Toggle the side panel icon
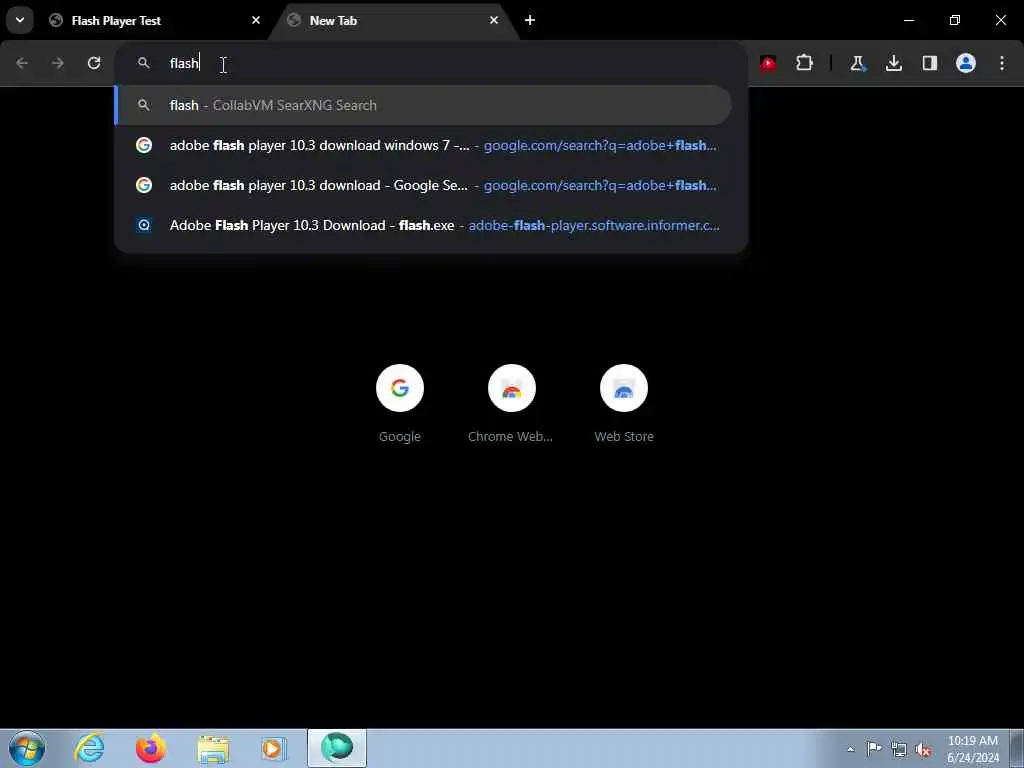Image resolution: width=1024 pixels, height=768 pixels. [929, 63]
